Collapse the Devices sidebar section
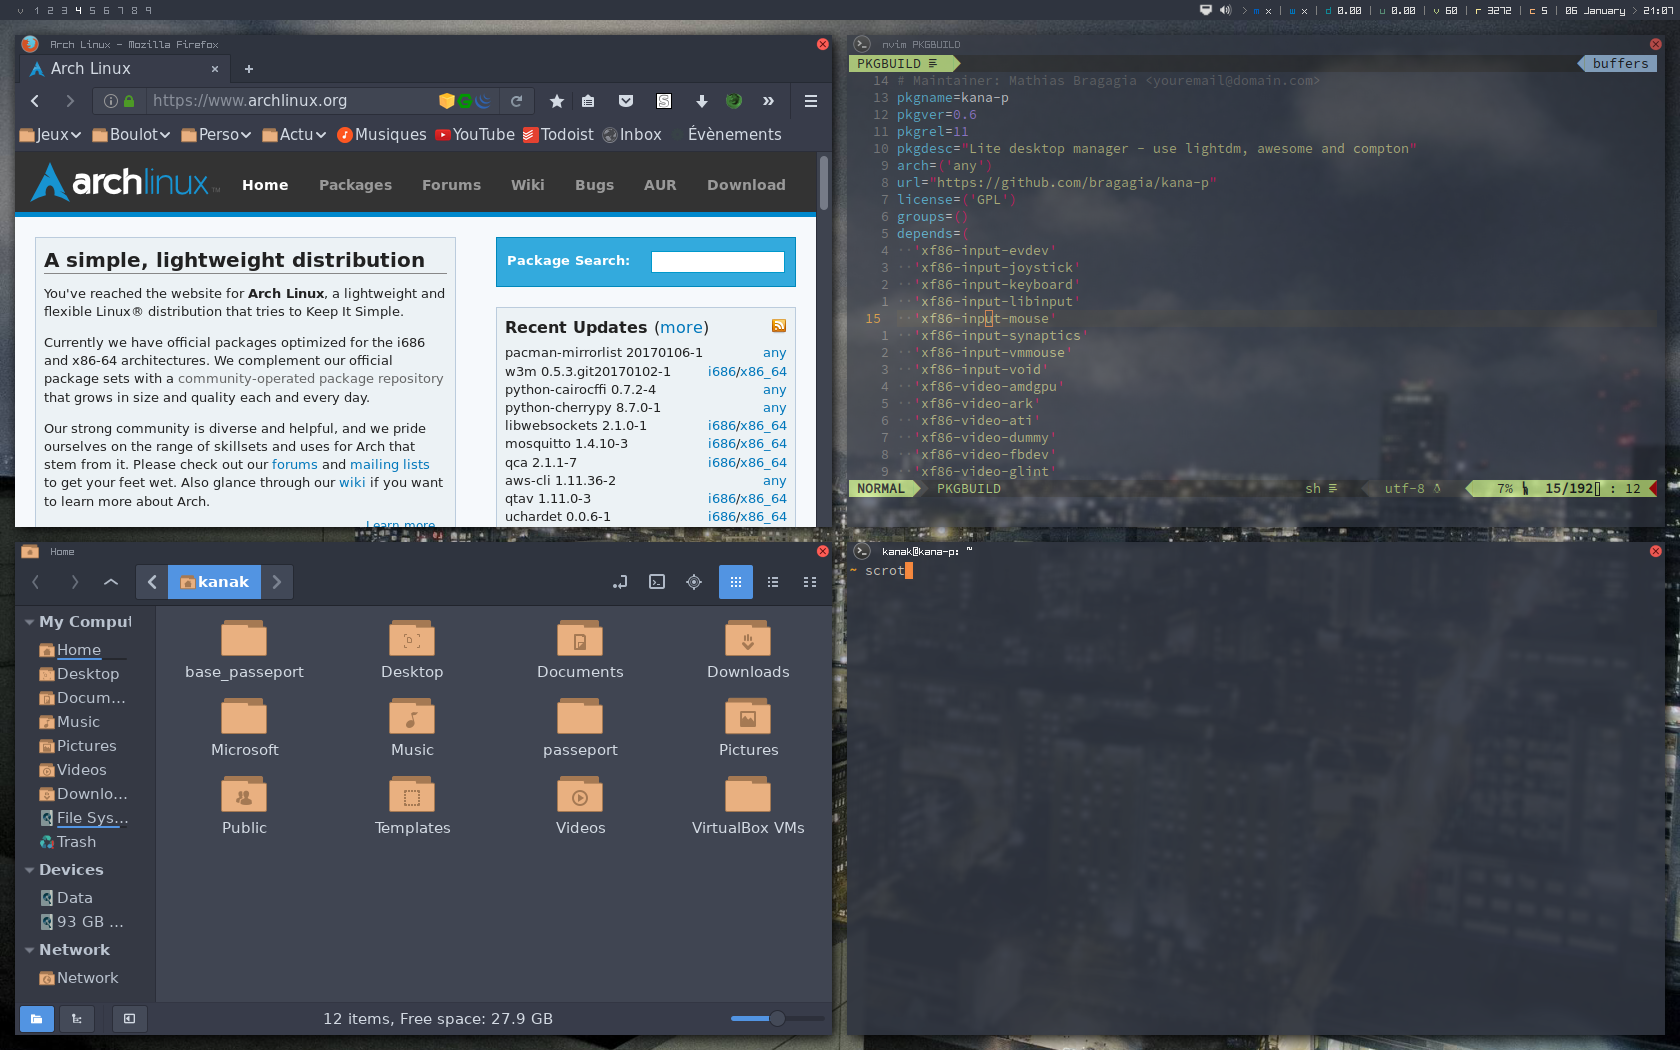Viewport: 1680px width, 1050px height. pyautogui.click(x=29, y=870)
